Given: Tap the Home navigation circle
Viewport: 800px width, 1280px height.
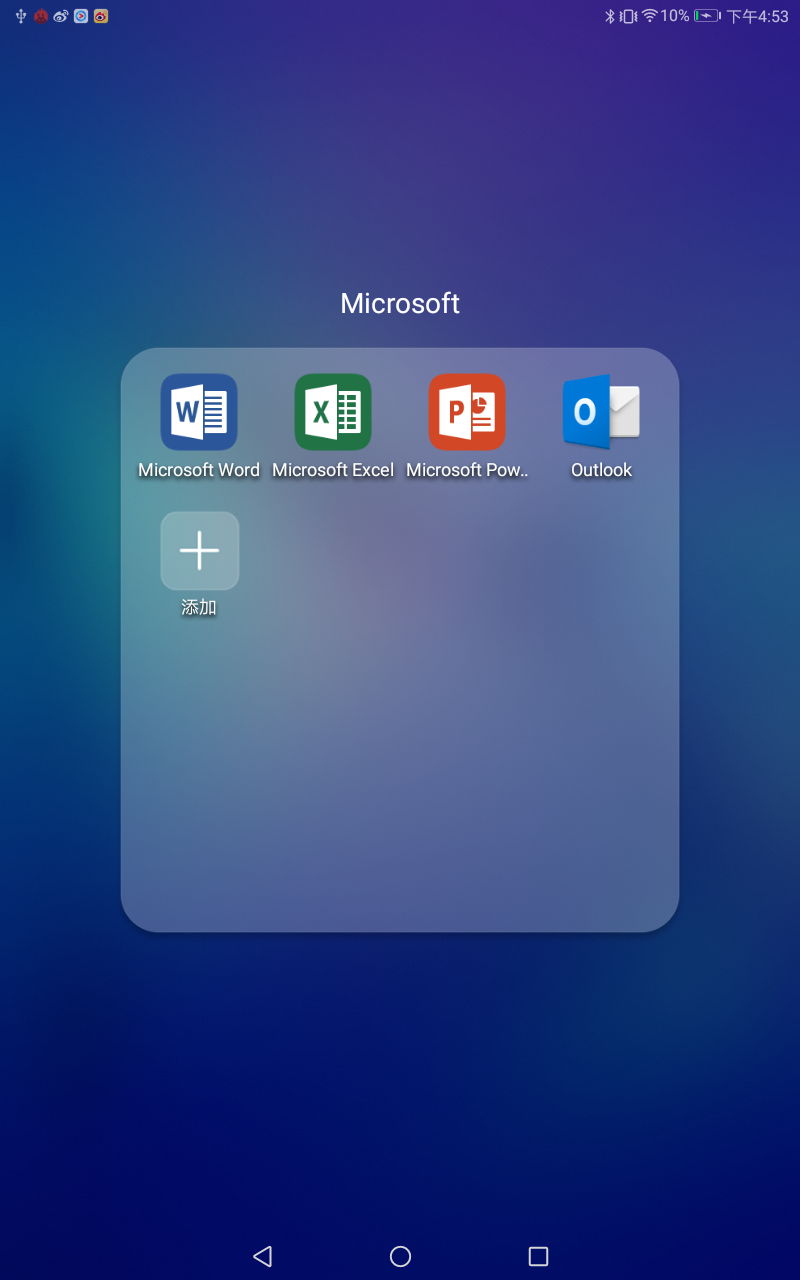Looking at the screenshot, I should (400, 1256).
